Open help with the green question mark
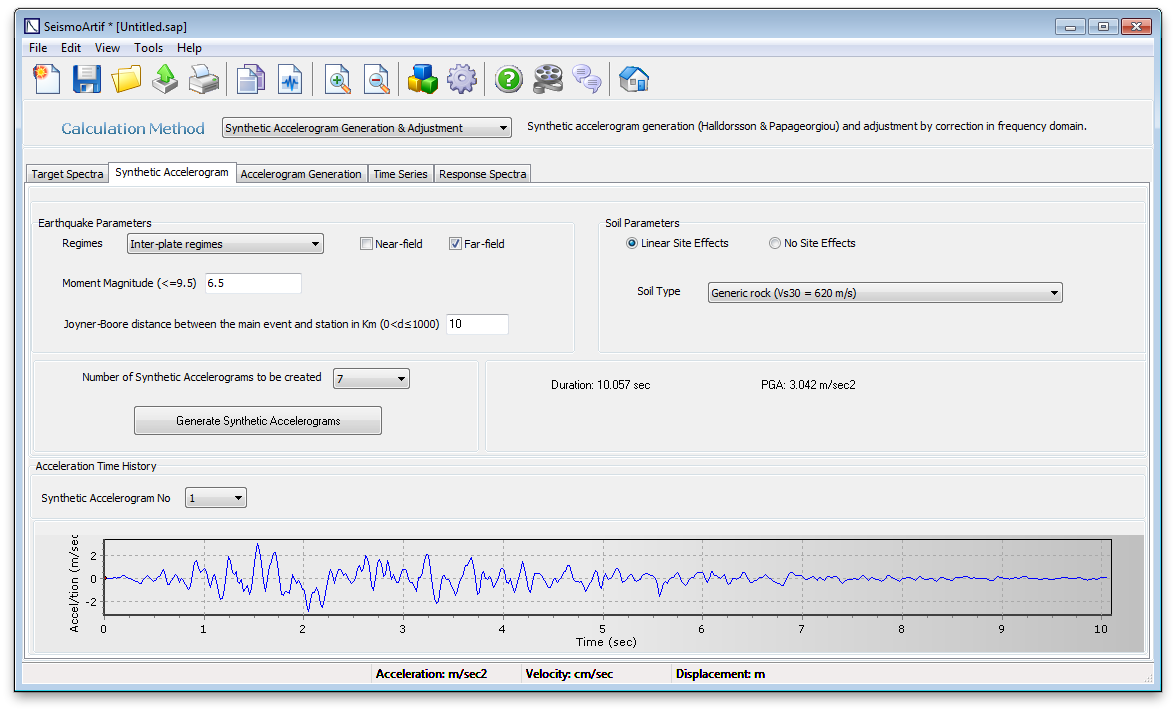 508,79
